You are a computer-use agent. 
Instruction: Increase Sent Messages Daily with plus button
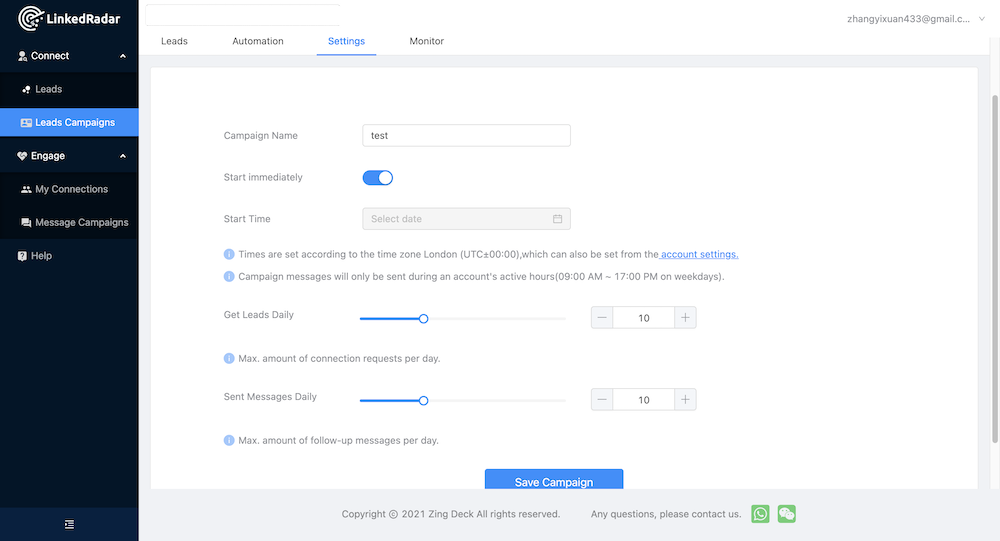685,399
